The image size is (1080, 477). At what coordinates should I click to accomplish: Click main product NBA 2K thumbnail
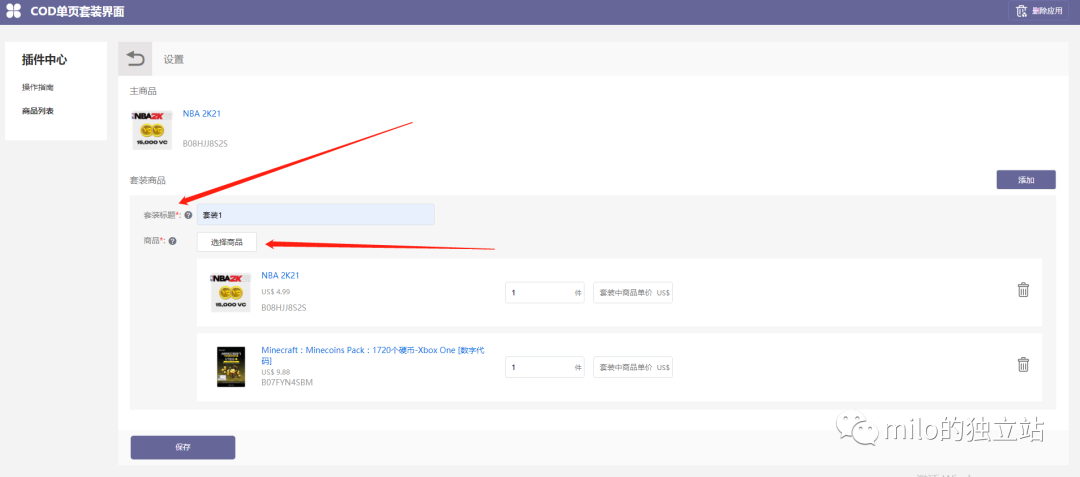pos(152,129)
